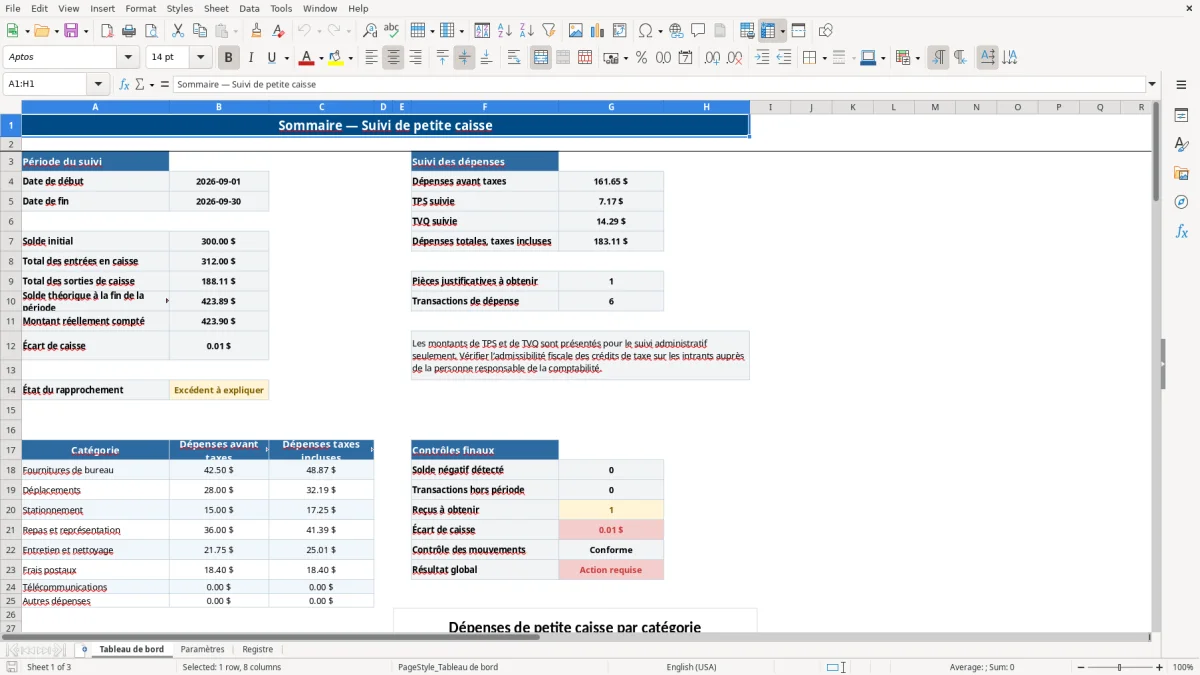The image size is (1200, 675).
Task: Apply the yellow background color swatch
Action: [337, 58]
